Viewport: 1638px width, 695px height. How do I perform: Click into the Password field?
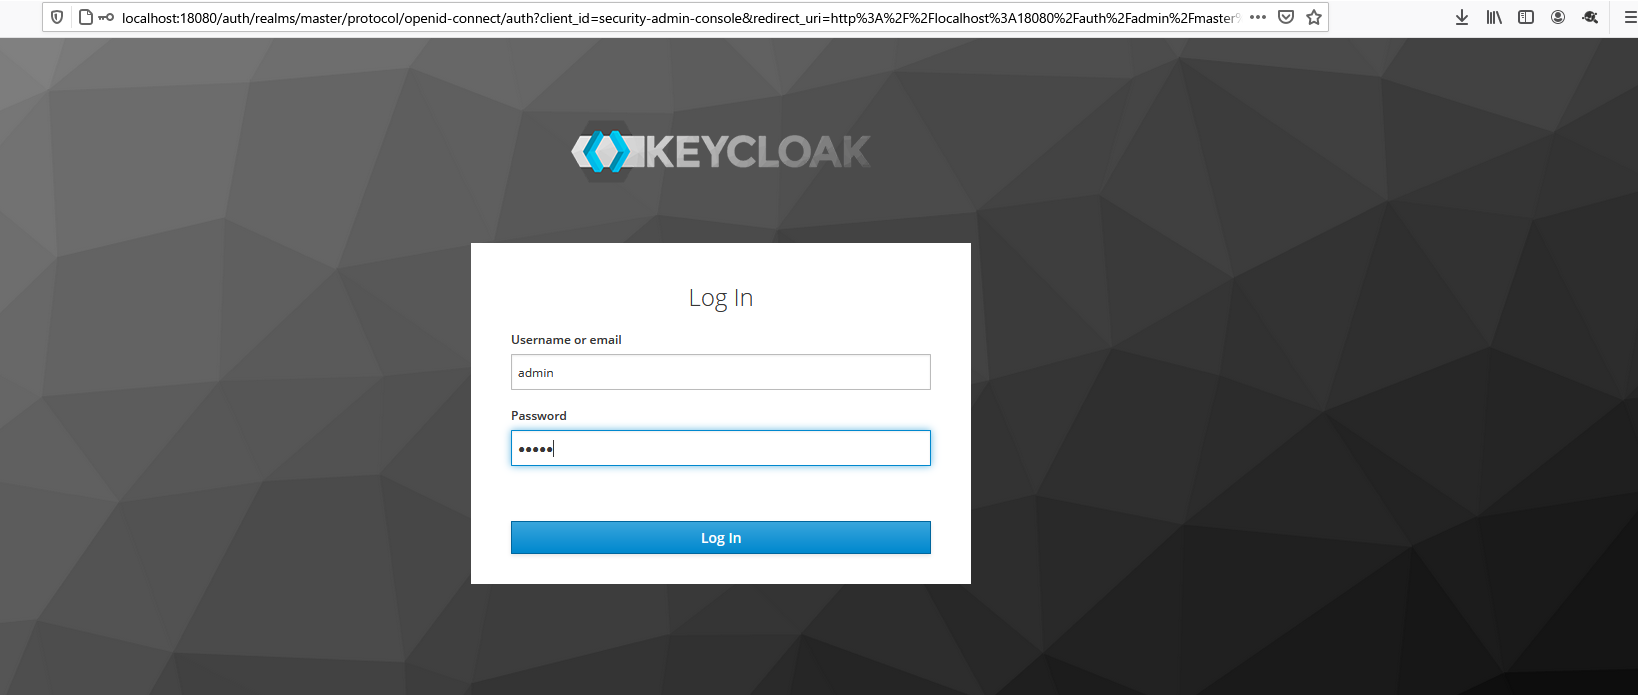[721, 448]
